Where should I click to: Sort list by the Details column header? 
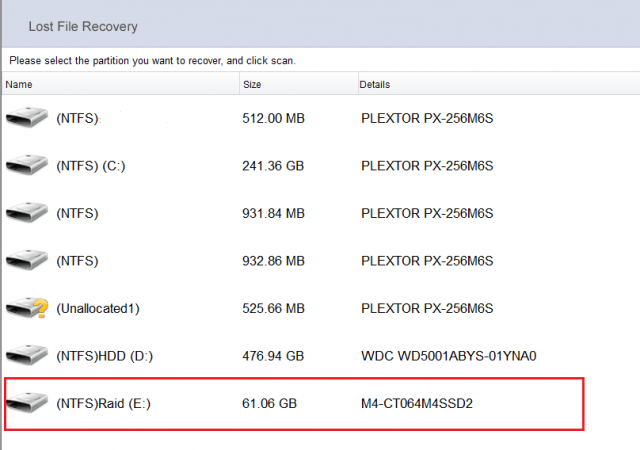[x=374, y=85]
